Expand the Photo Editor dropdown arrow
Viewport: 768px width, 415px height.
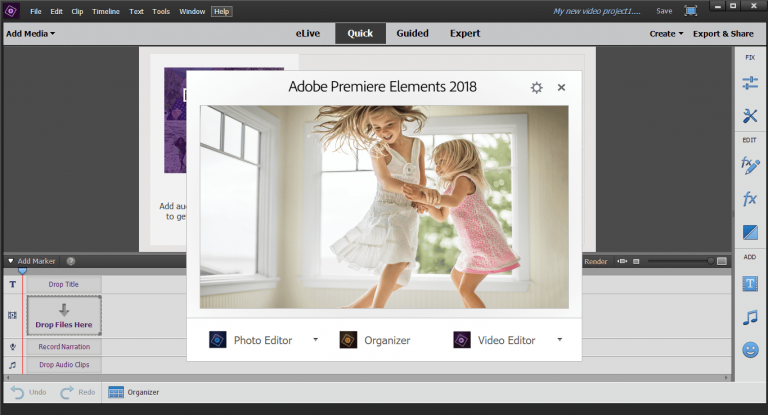point(315,340)
